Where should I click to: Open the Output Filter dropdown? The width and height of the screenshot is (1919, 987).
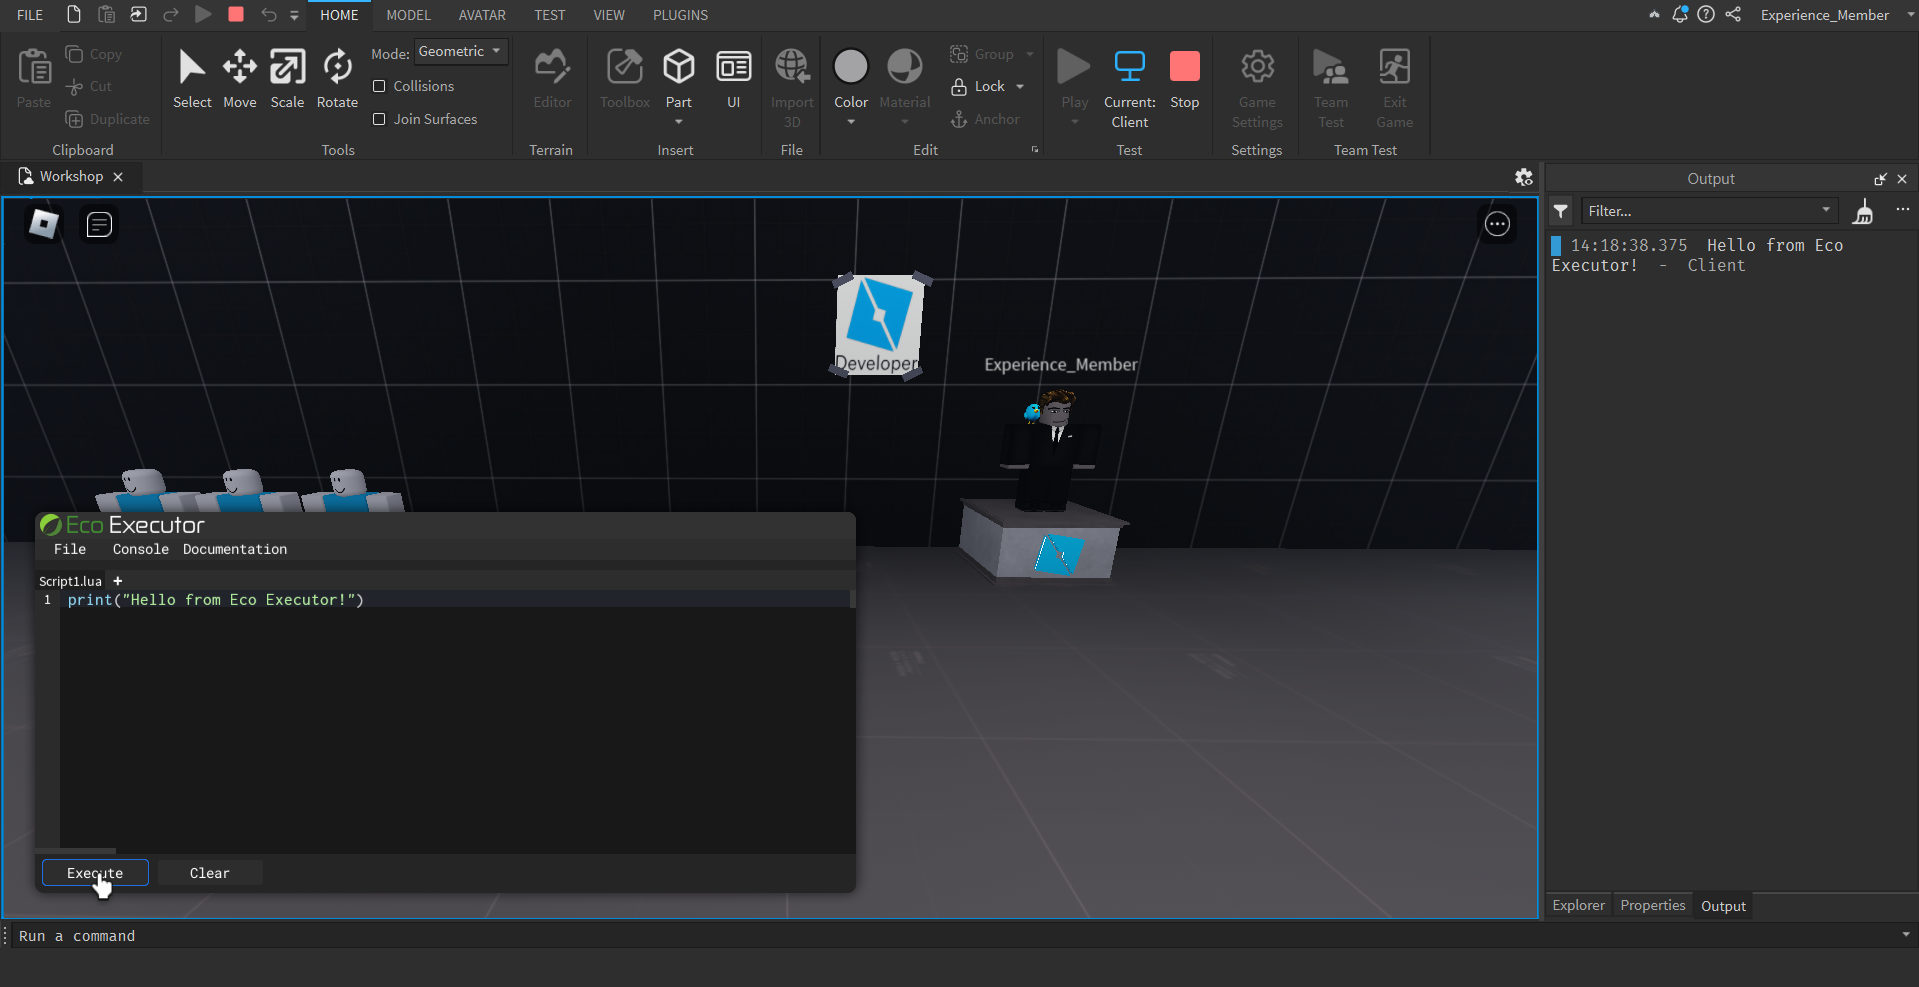[1826, 210]
